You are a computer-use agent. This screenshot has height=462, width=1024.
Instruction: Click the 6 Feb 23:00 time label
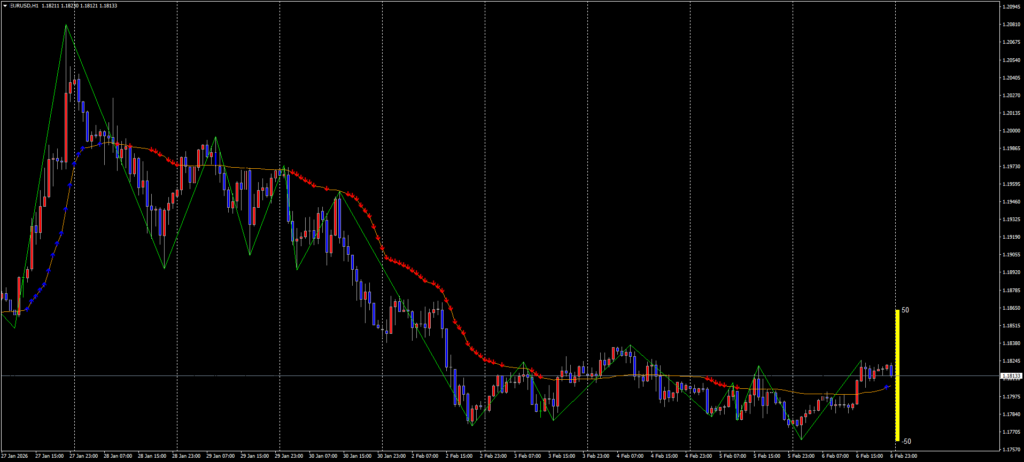905,455
